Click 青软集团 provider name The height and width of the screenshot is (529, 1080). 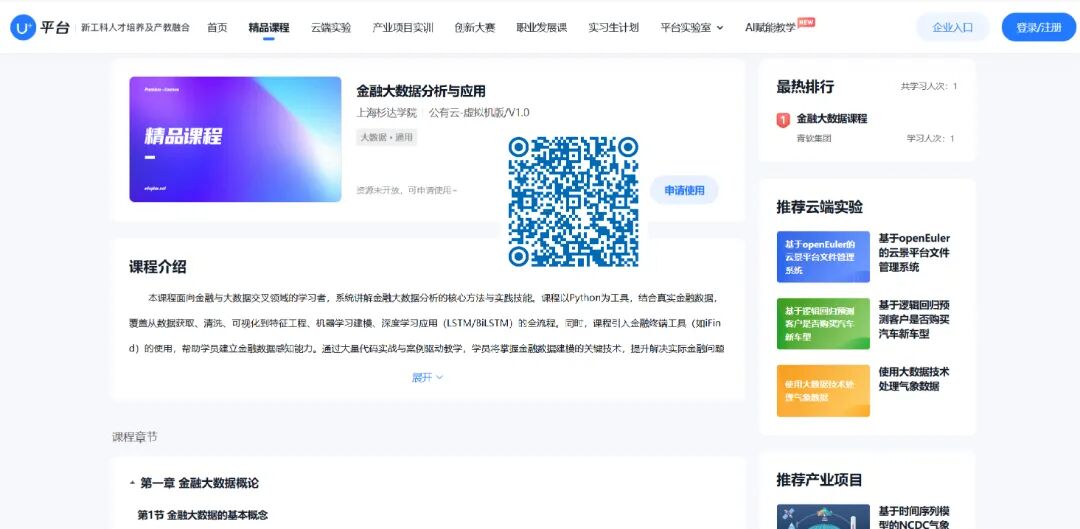[x=814, y=138]
